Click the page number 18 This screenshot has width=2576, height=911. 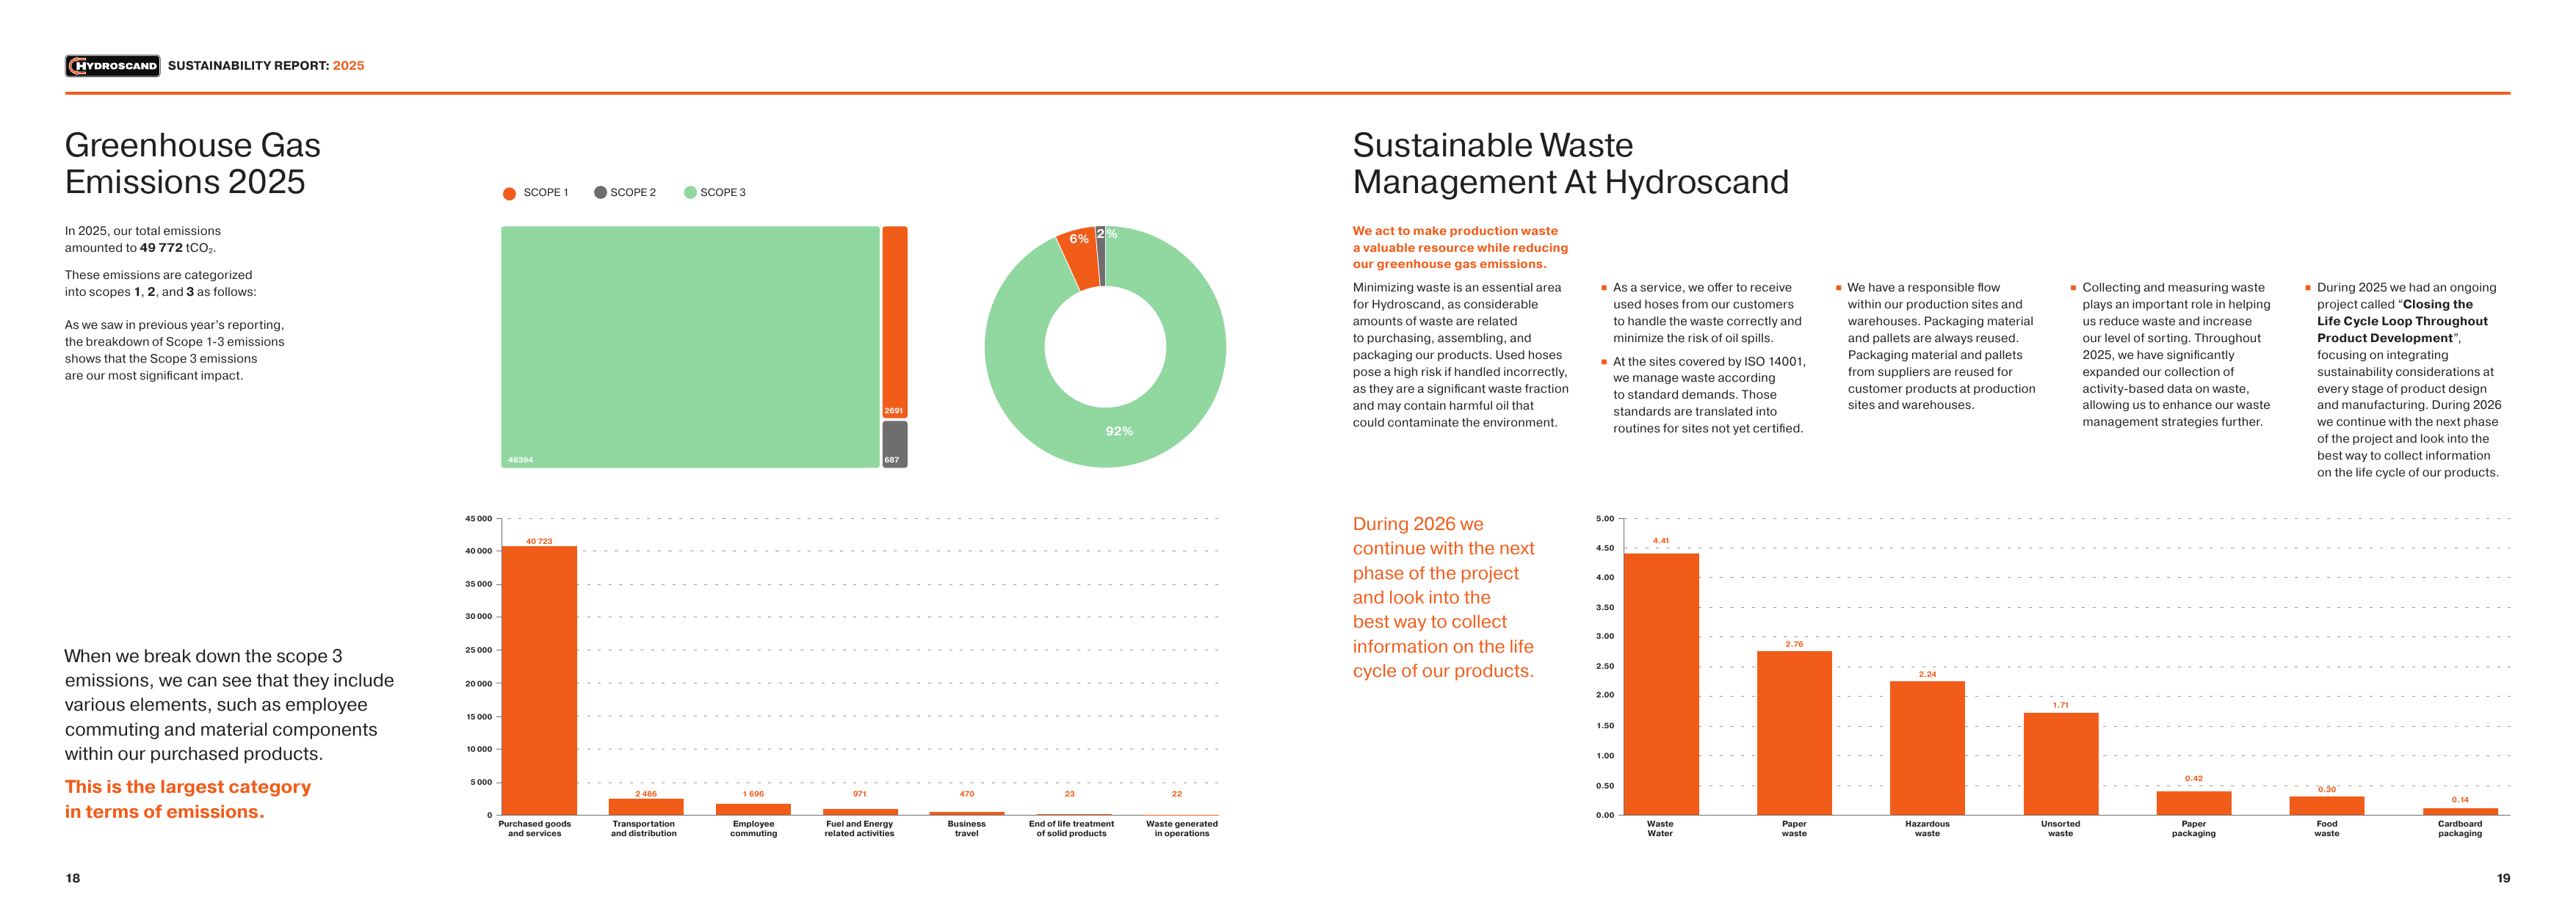73,878
